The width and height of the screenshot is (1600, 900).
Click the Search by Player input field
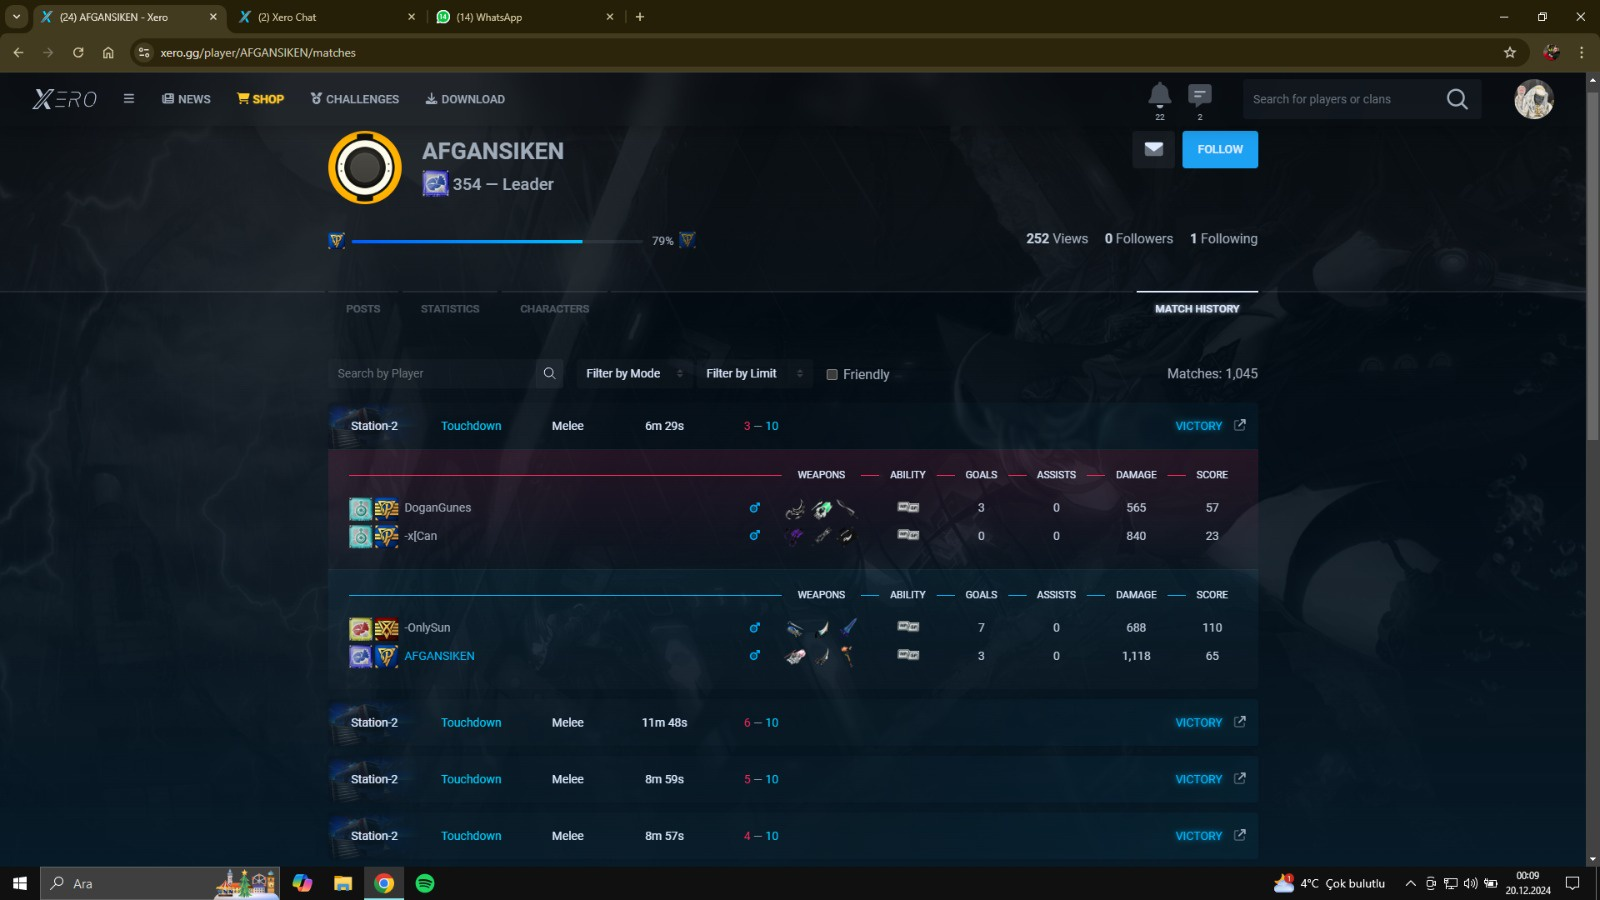432,373
